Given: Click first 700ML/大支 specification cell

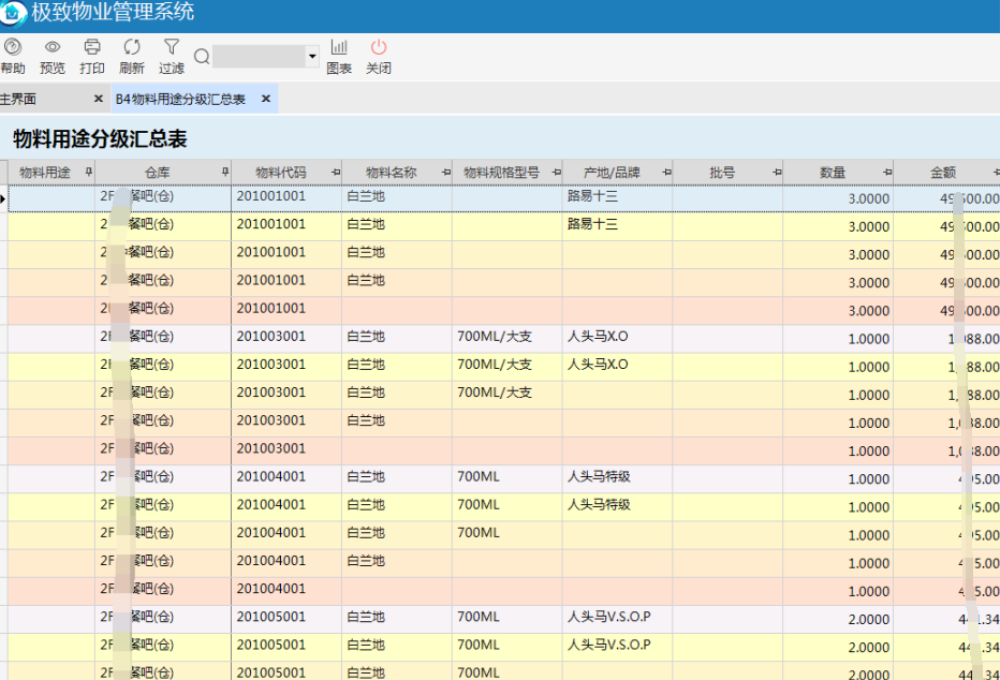Looking at the screenshot, I should point(494,336).
